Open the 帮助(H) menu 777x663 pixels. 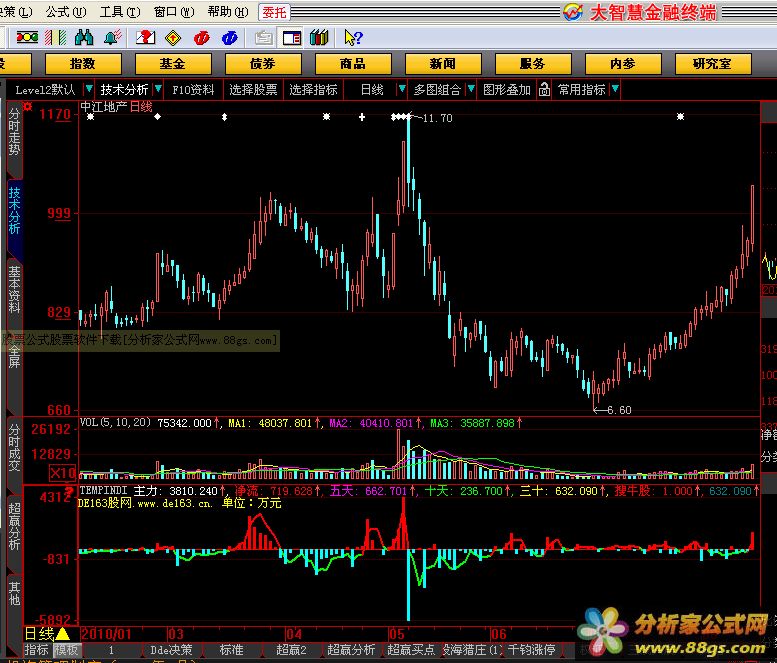pyautogui.click(x=228, y=12)
